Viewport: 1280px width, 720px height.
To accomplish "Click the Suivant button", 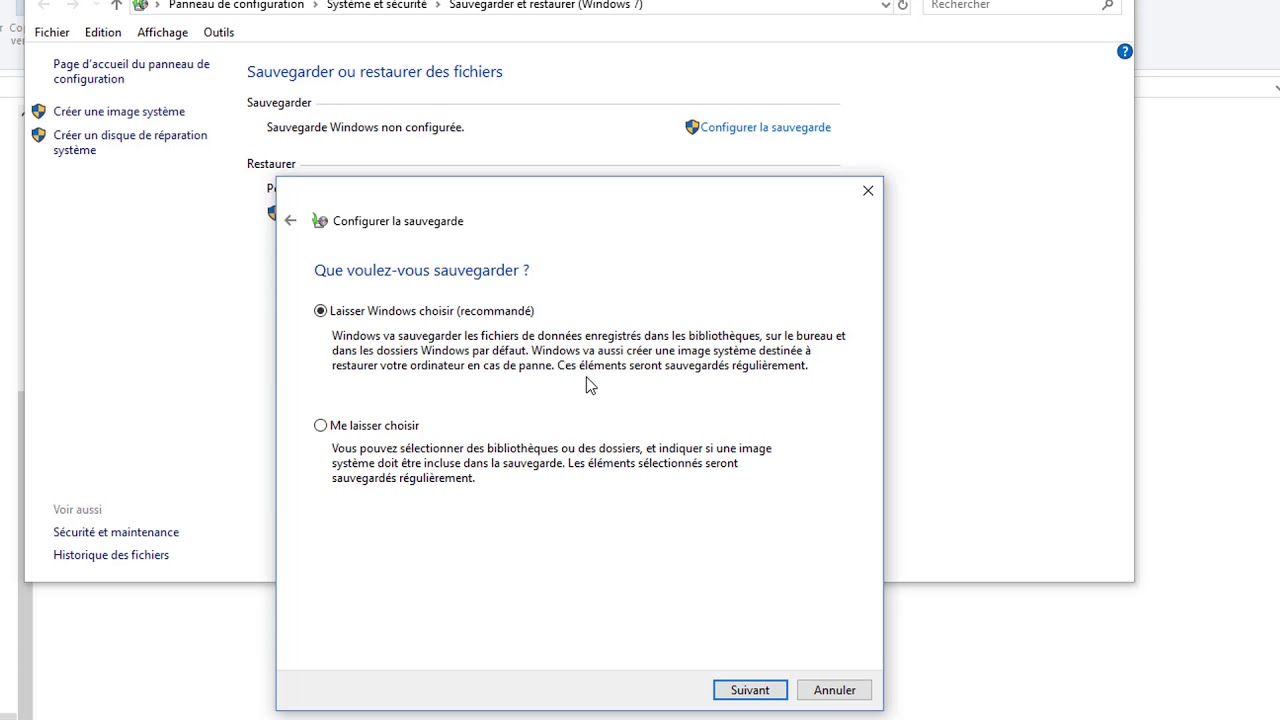I will 750,690.
